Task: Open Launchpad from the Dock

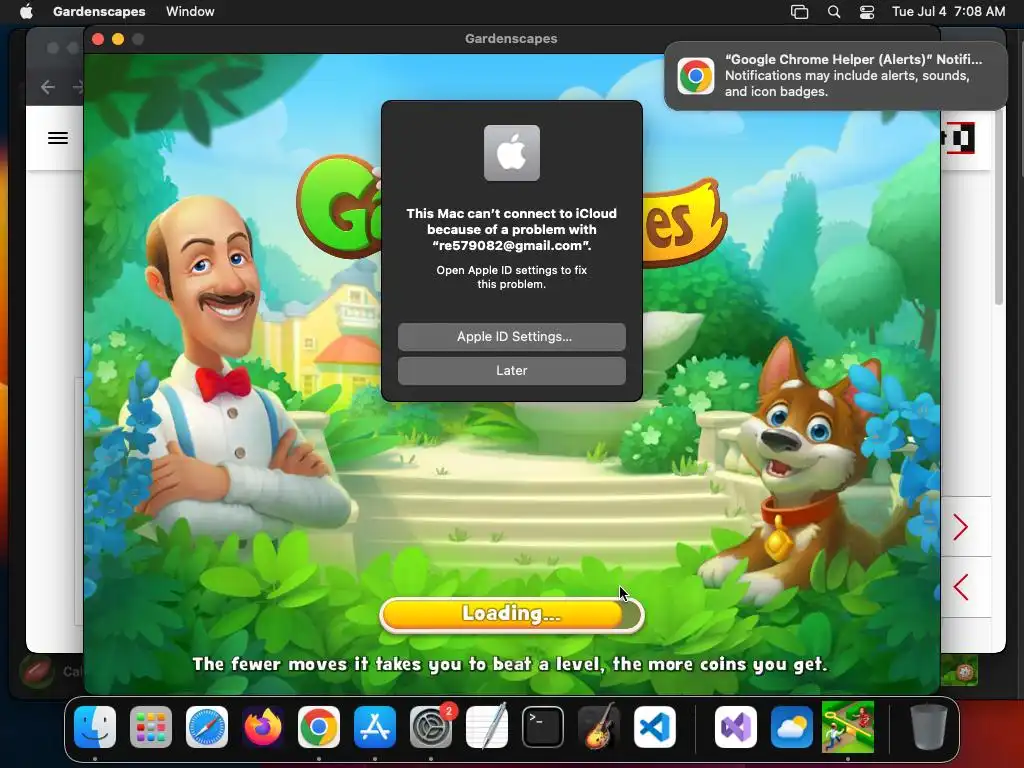Action: click(x=151, y=727)
